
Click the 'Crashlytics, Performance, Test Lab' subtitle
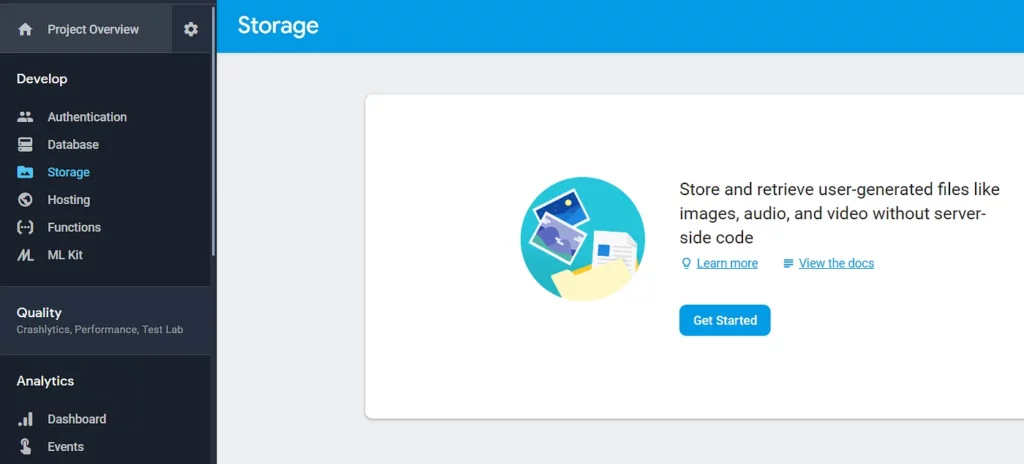100,329
